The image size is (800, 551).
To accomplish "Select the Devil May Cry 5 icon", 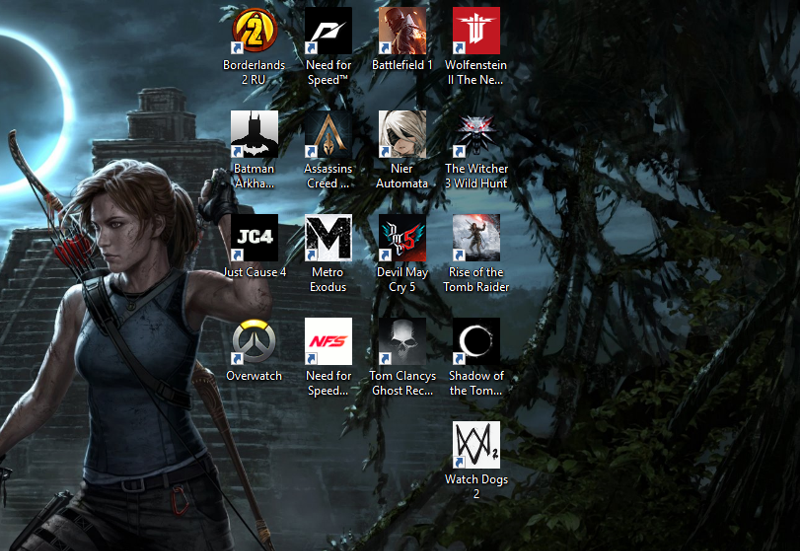I will pyautogui.click(x=402, y=238).
